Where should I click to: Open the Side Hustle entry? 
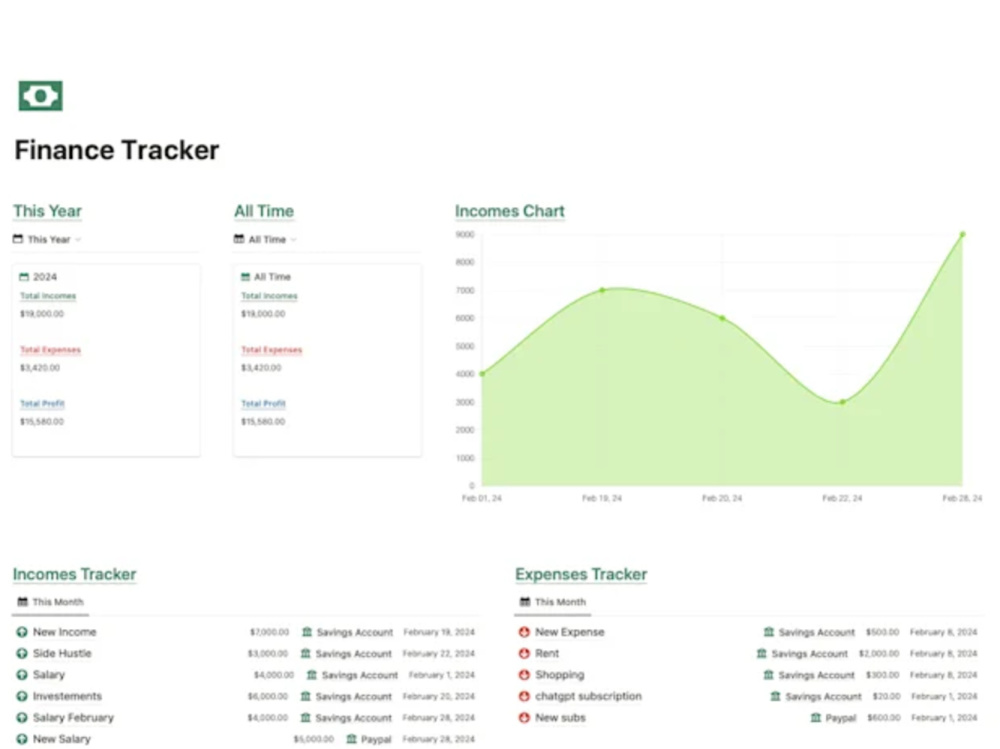(x=62, y=653)
